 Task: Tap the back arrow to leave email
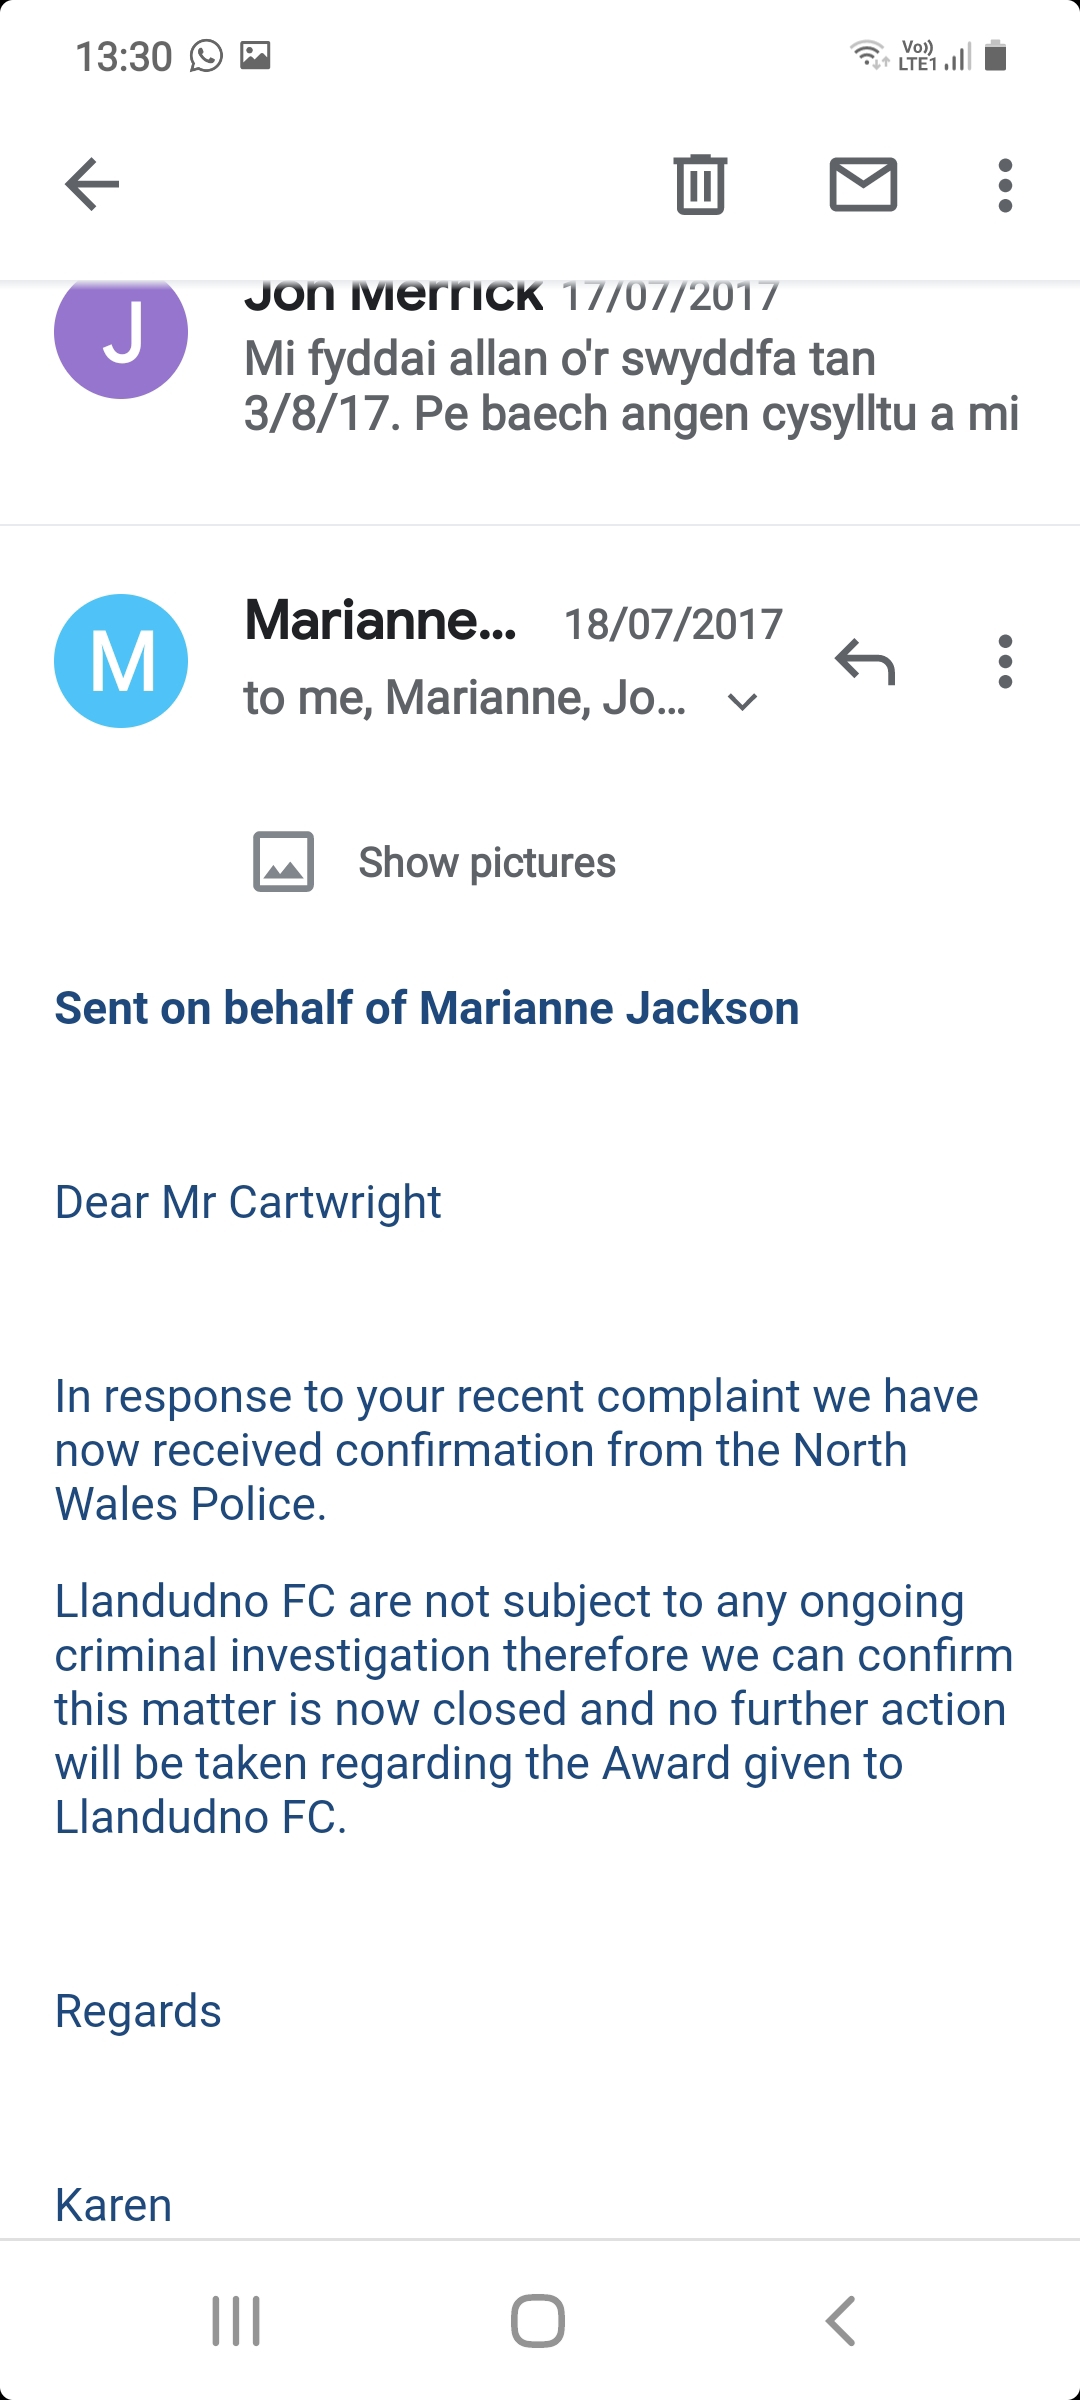tap(92, 184)
